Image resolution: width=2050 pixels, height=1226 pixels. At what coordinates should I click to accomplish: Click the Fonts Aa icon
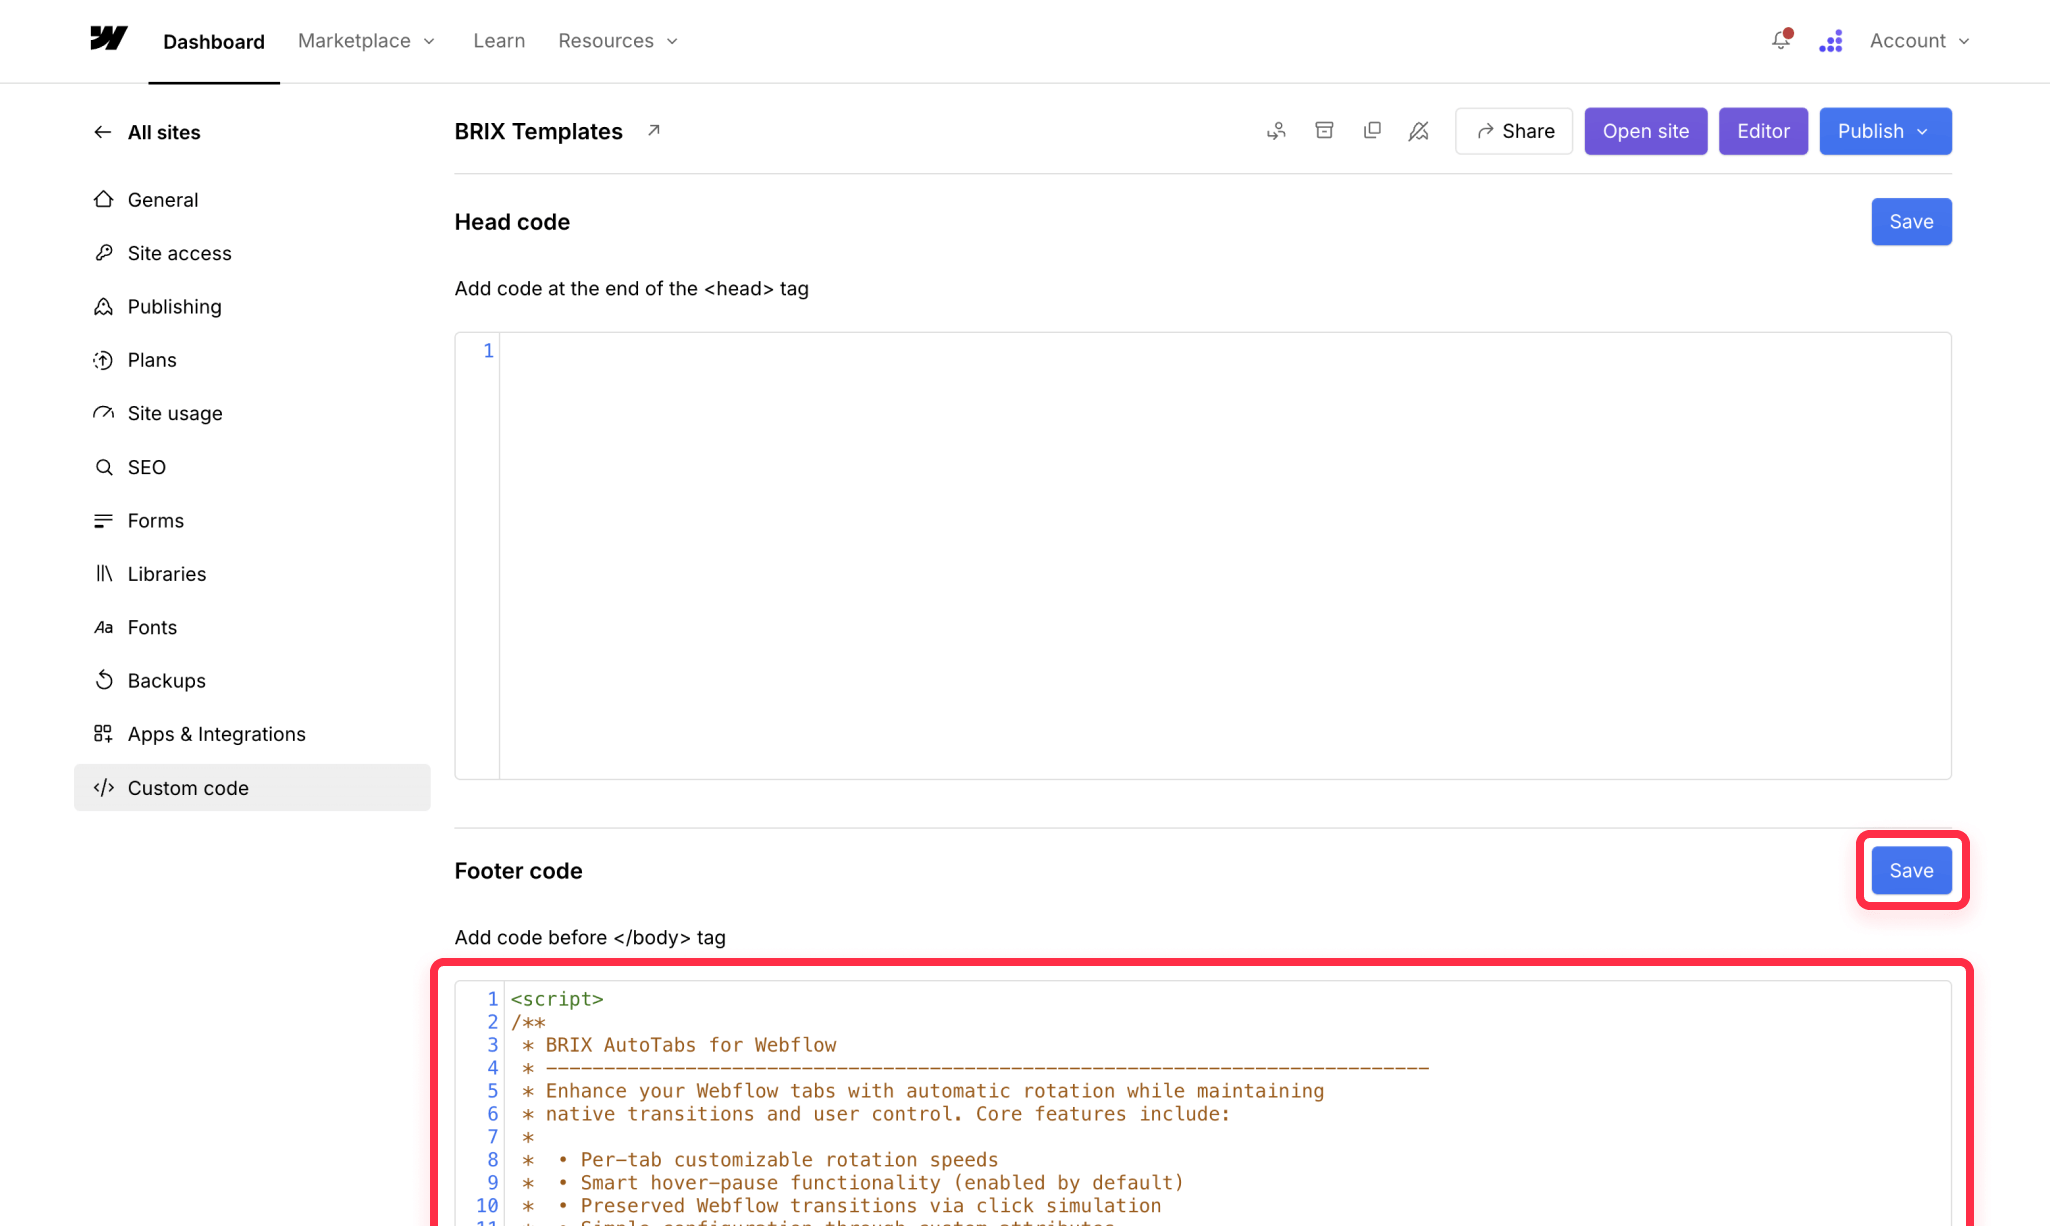coord(103,627)
